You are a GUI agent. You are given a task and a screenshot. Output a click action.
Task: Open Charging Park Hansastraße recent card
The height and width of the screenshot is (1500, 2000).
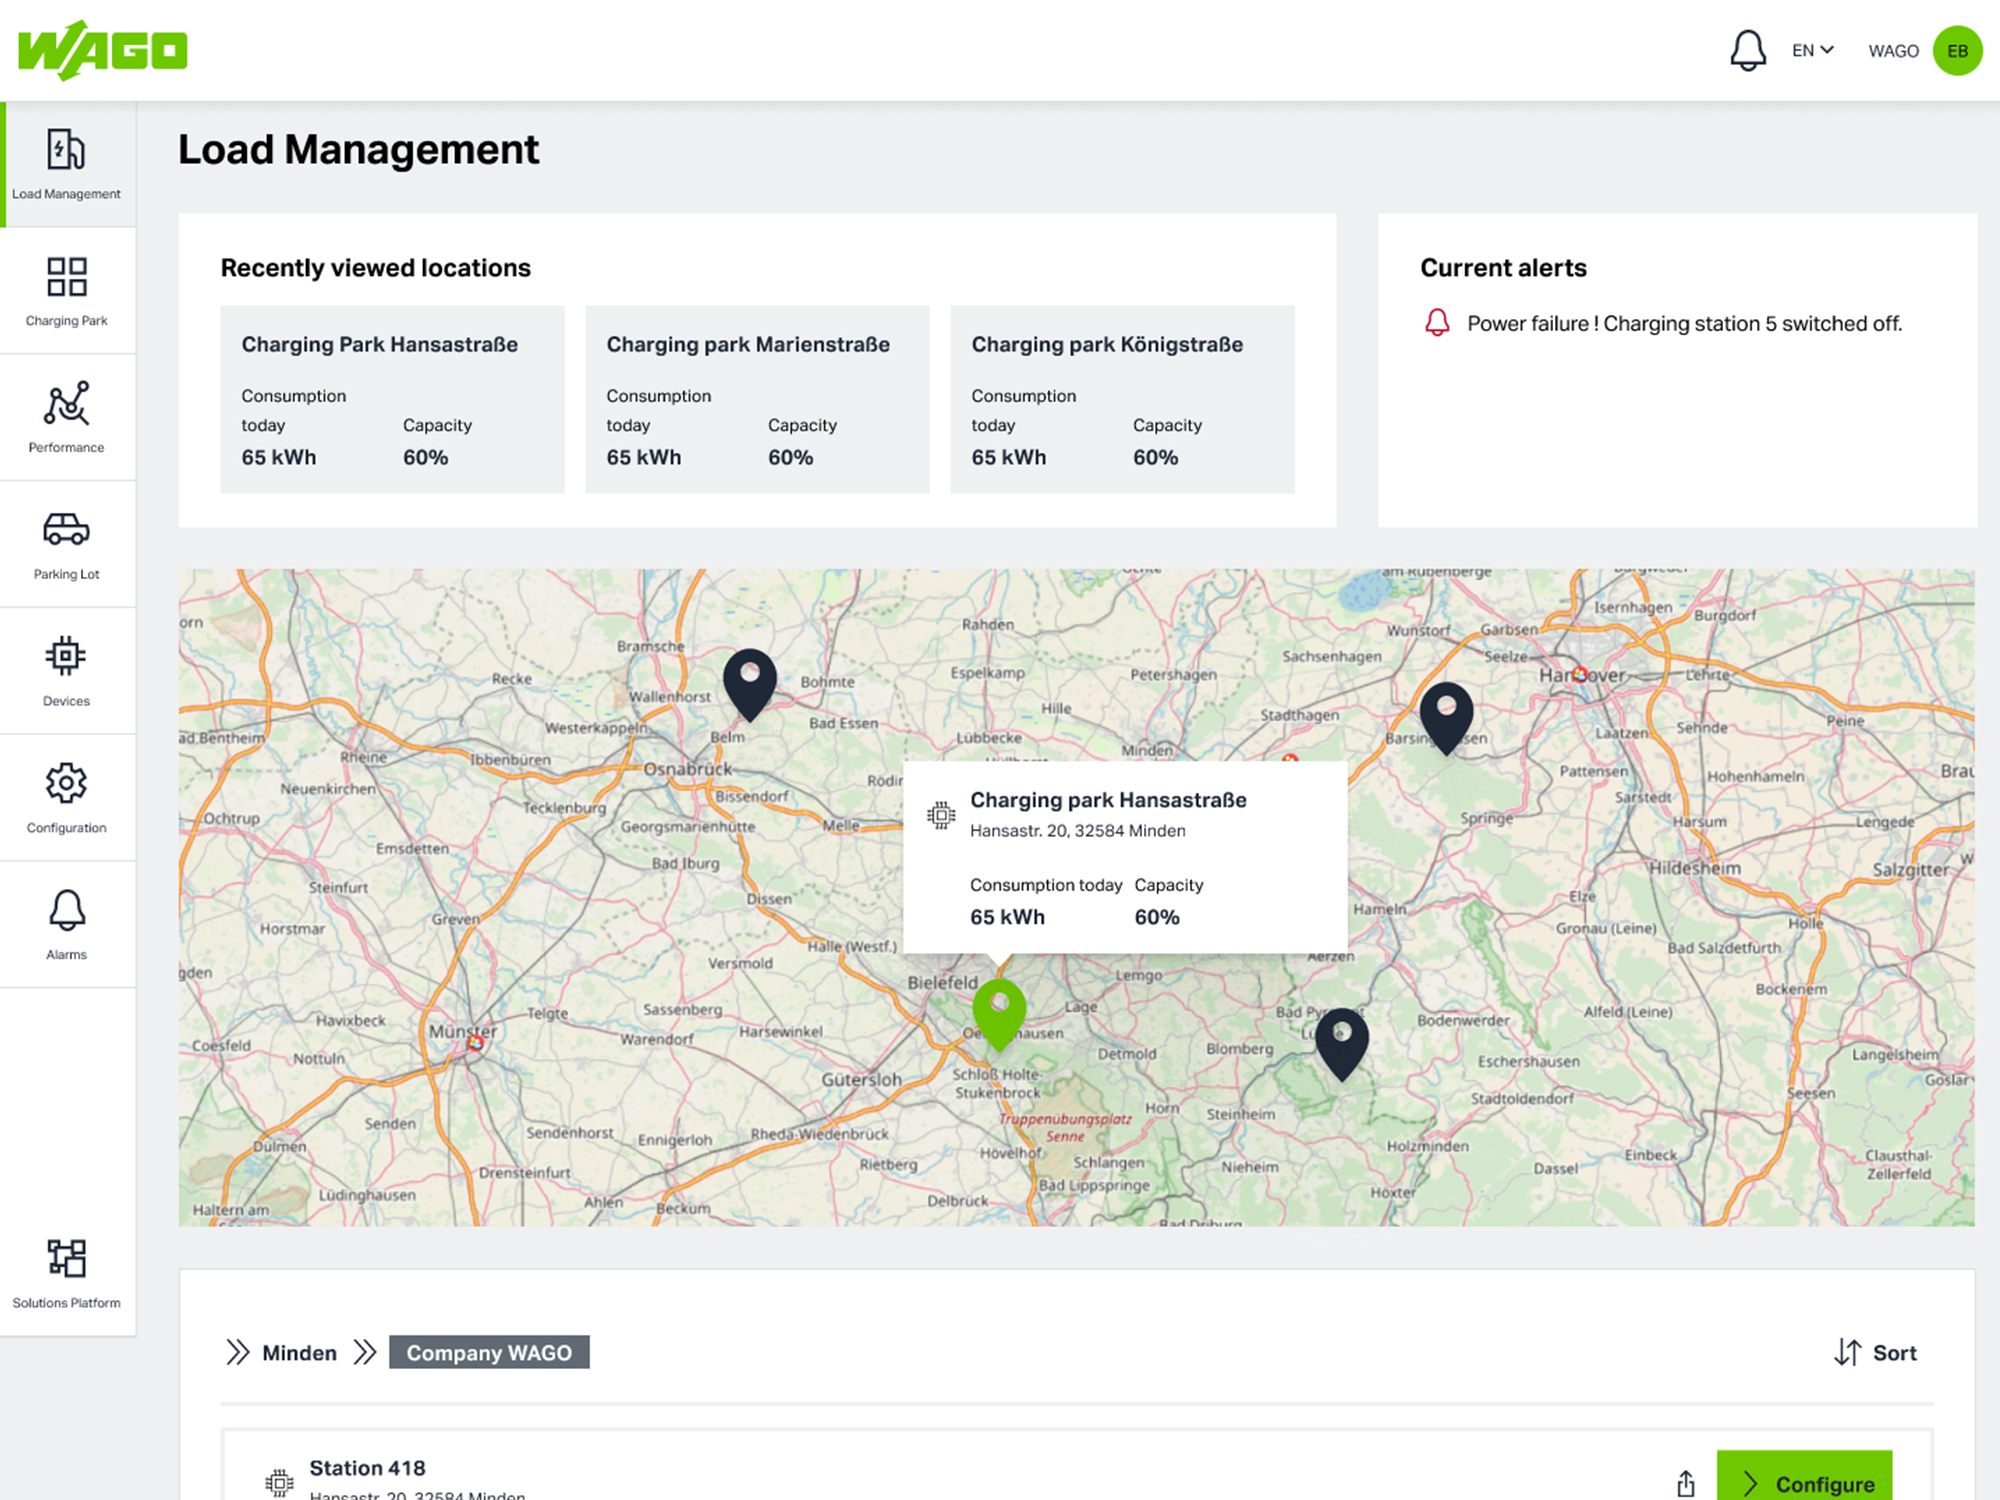[x=392, y=399]
